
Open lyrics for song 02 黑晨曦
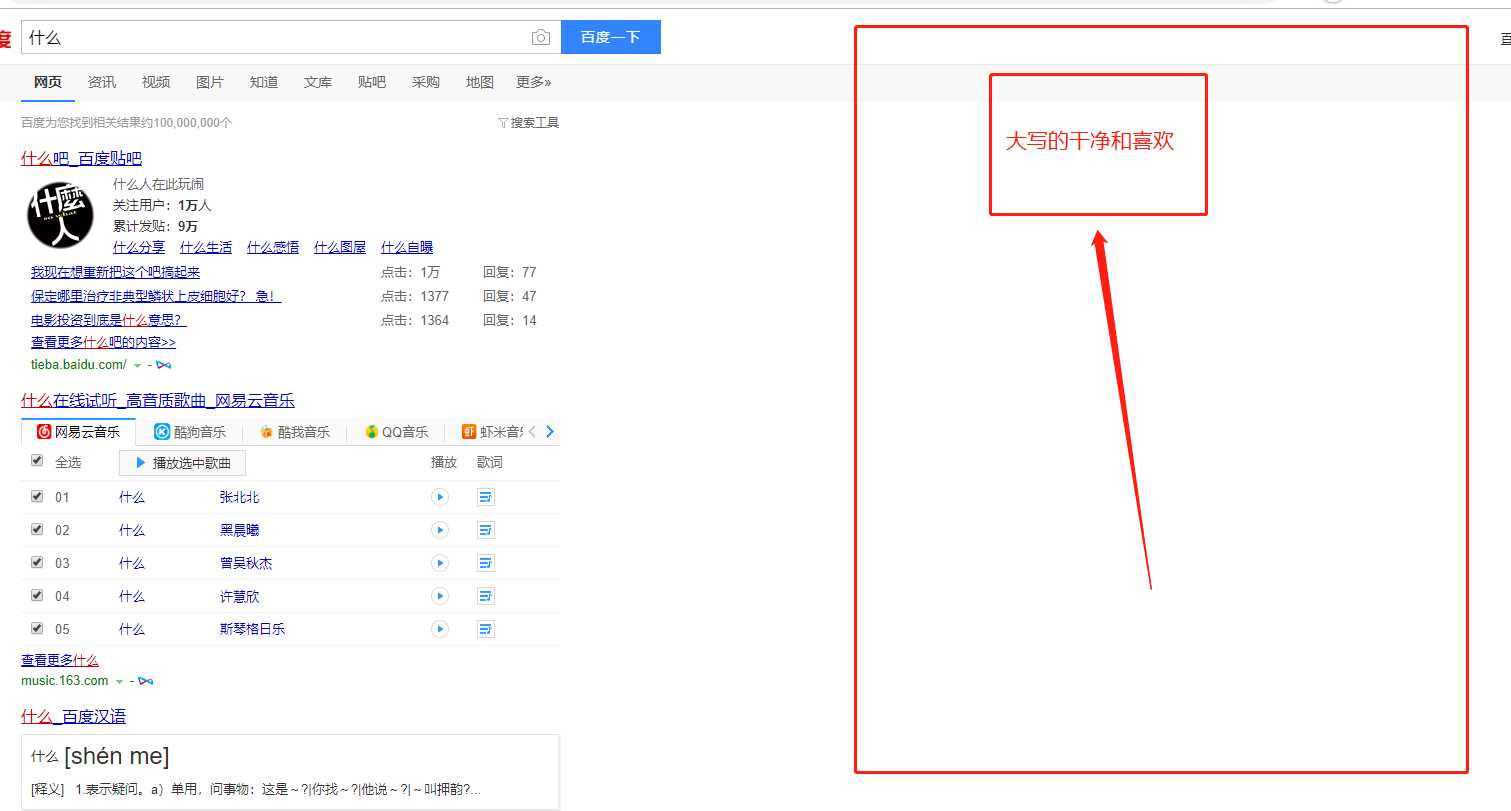pos(486,530)
